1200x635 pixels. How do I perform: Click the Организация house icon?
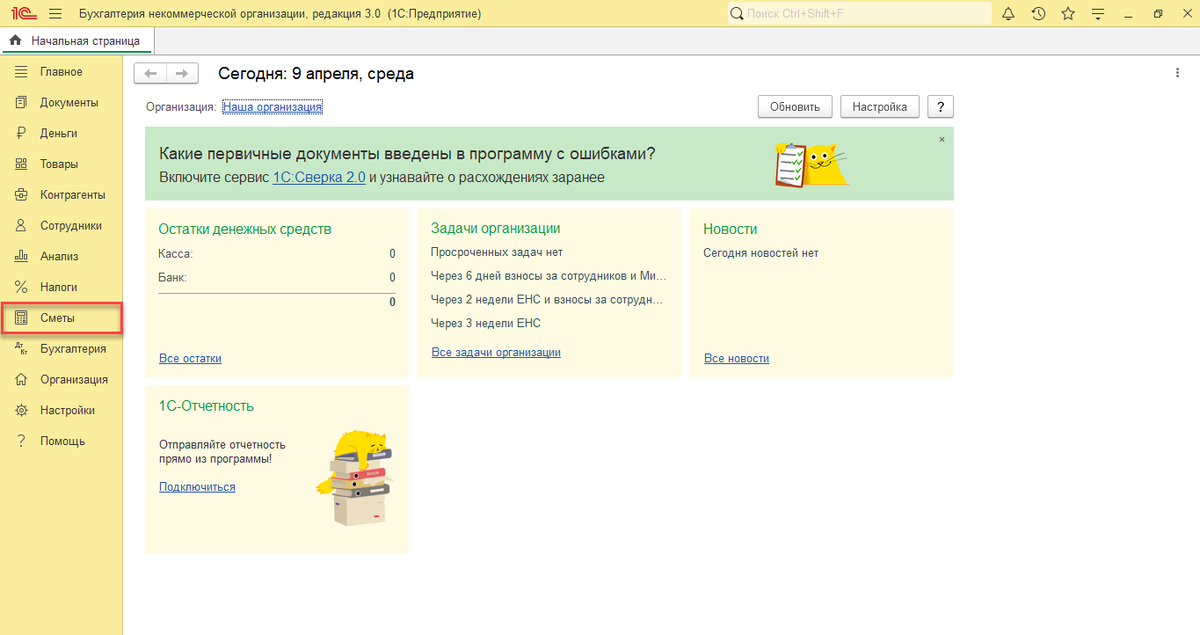tap(21, 380)
